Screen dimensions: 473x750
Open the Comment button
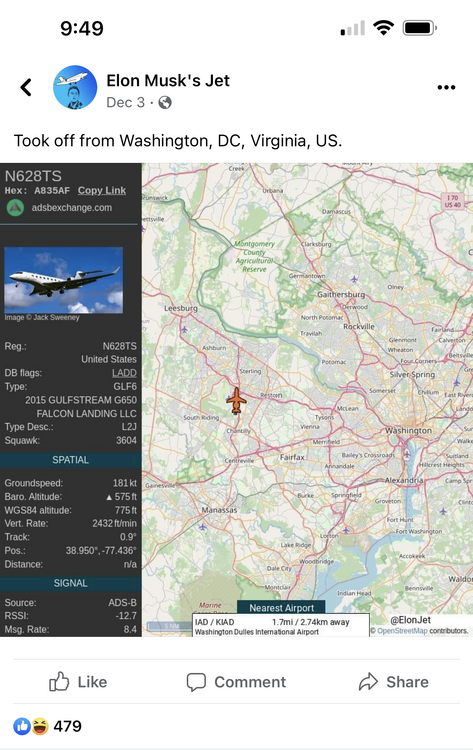(x=236, y=682)
